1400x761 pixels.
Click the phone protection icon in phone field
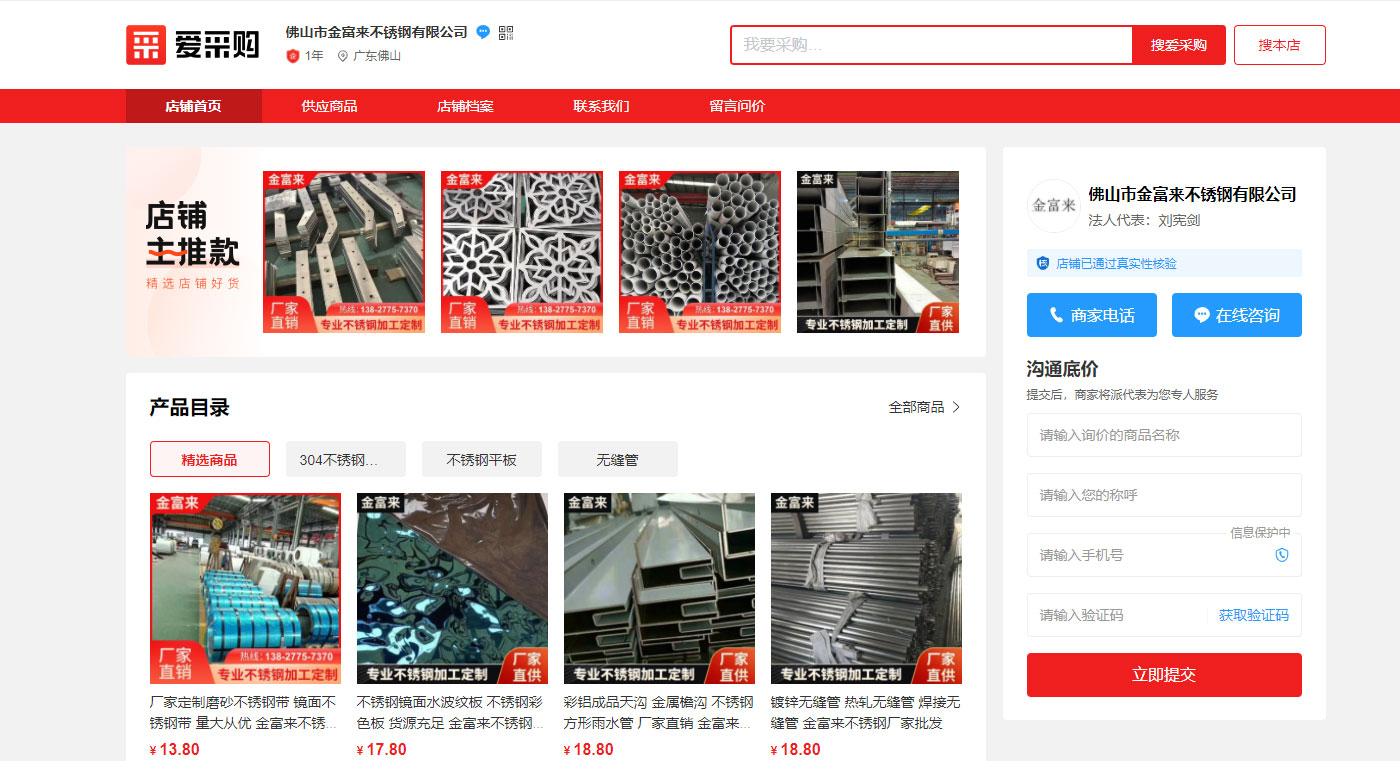pos(1282,555)
